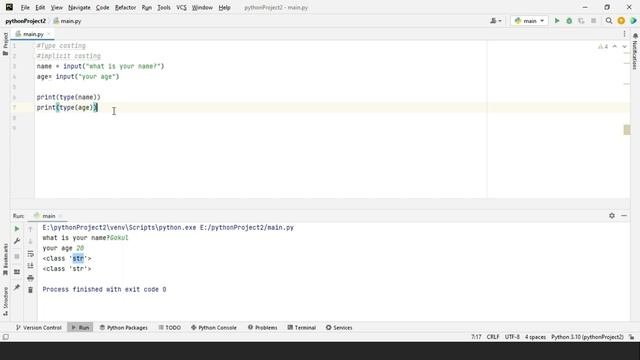This screenshot has height=360, width=640.
Task: Toggle scroll to end of output
Action: pos(31,266)
